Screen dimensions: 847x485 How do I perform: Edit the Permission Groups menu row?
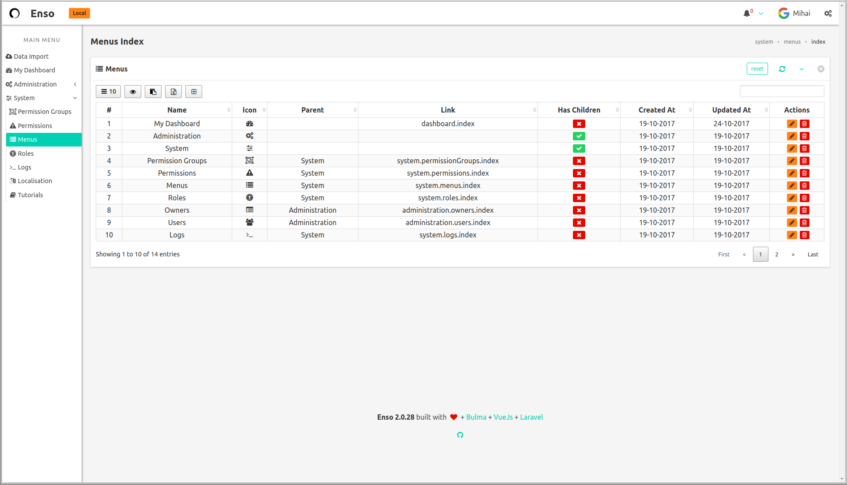point(791,161)
